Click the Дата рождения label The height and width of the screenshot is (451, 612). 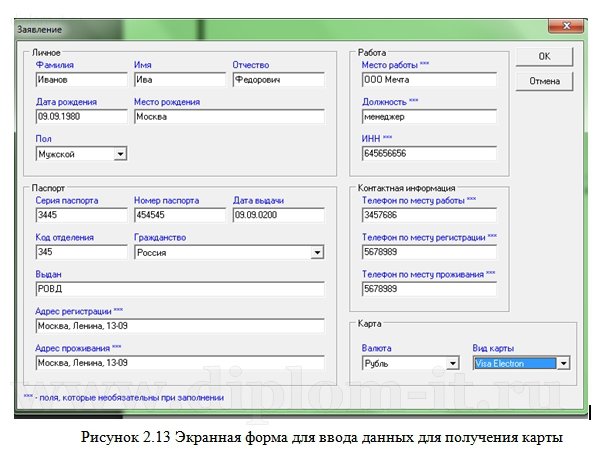pyautogui.click(x=66, y=102)
